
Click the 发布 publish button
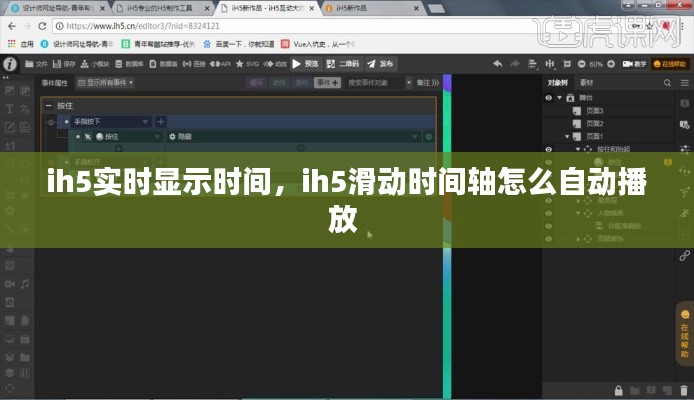tap(380, 64)
